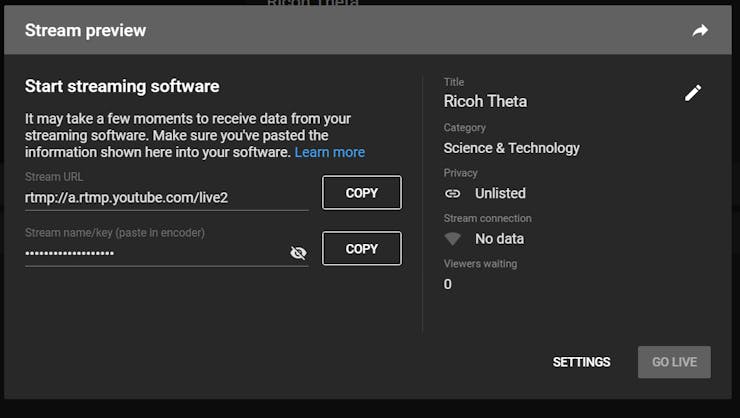Copy the stream name/key
Viewport: 740px width, 418px height.
[361, 249]
